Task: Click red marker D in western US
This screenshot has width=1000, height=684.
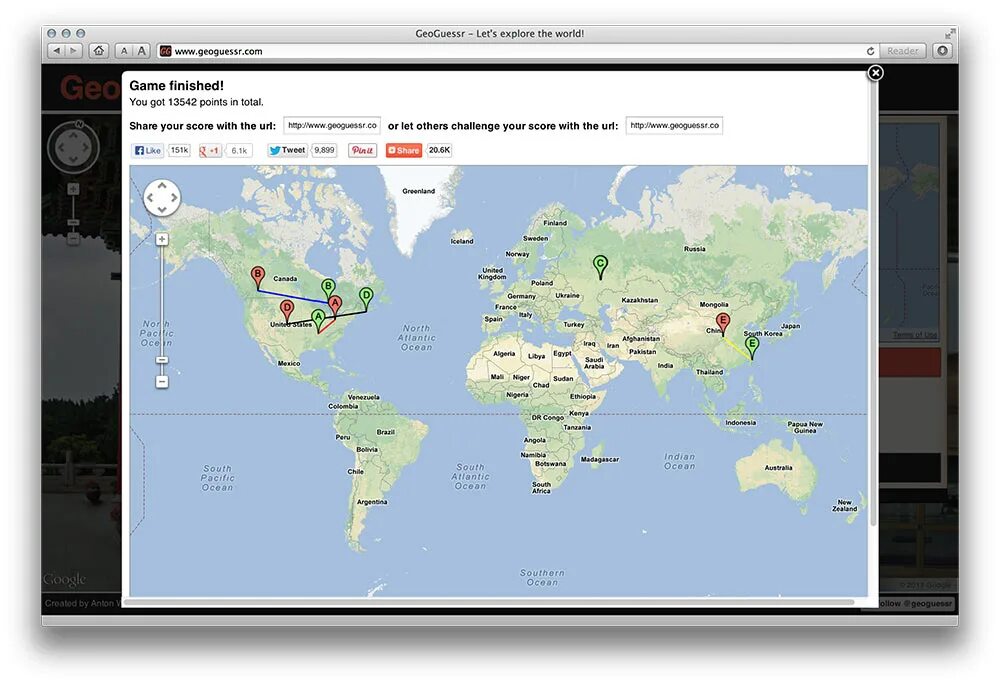Action: pos(287,309)
